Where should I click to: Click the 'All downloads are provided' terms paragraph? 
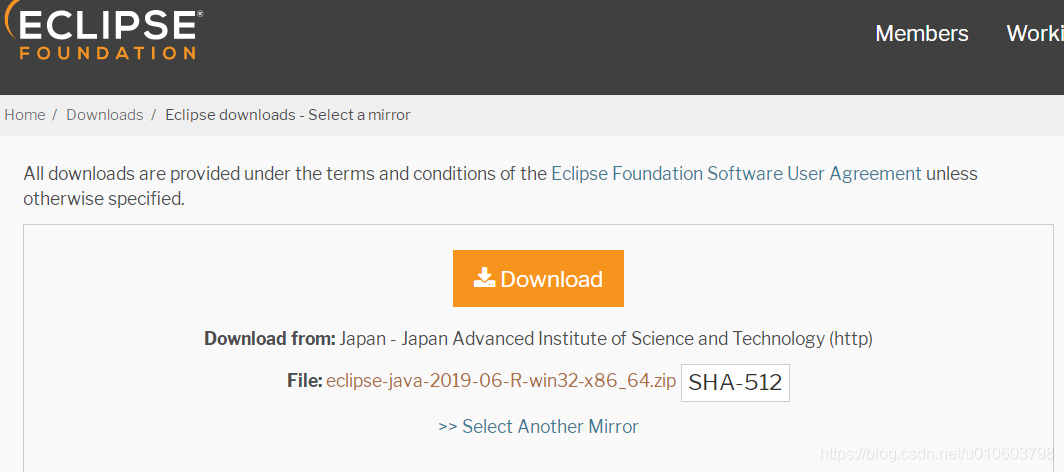[x=500, y=186]
